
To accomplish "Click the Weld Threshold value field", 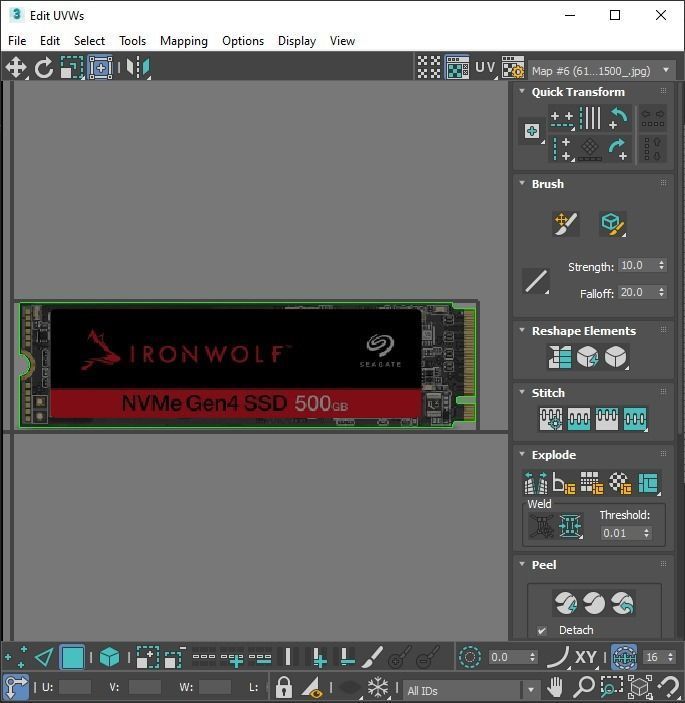I will [x=620, y=533].
